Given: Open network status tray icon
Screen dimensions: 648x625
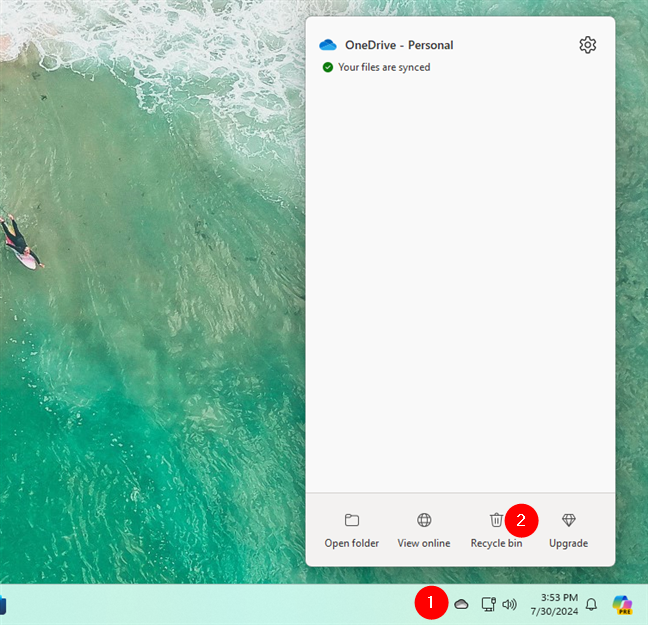Looking at the screenshot, I should coord(488,604).
